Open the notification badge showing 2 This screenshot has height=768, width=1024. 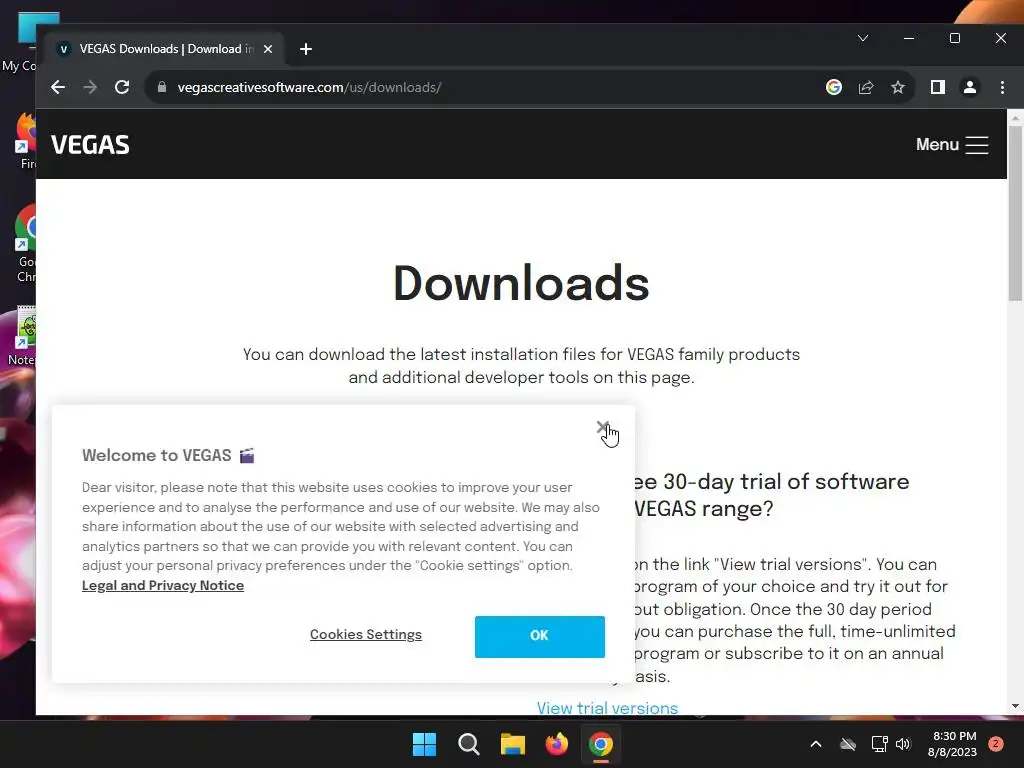click(x=996, y=743)
